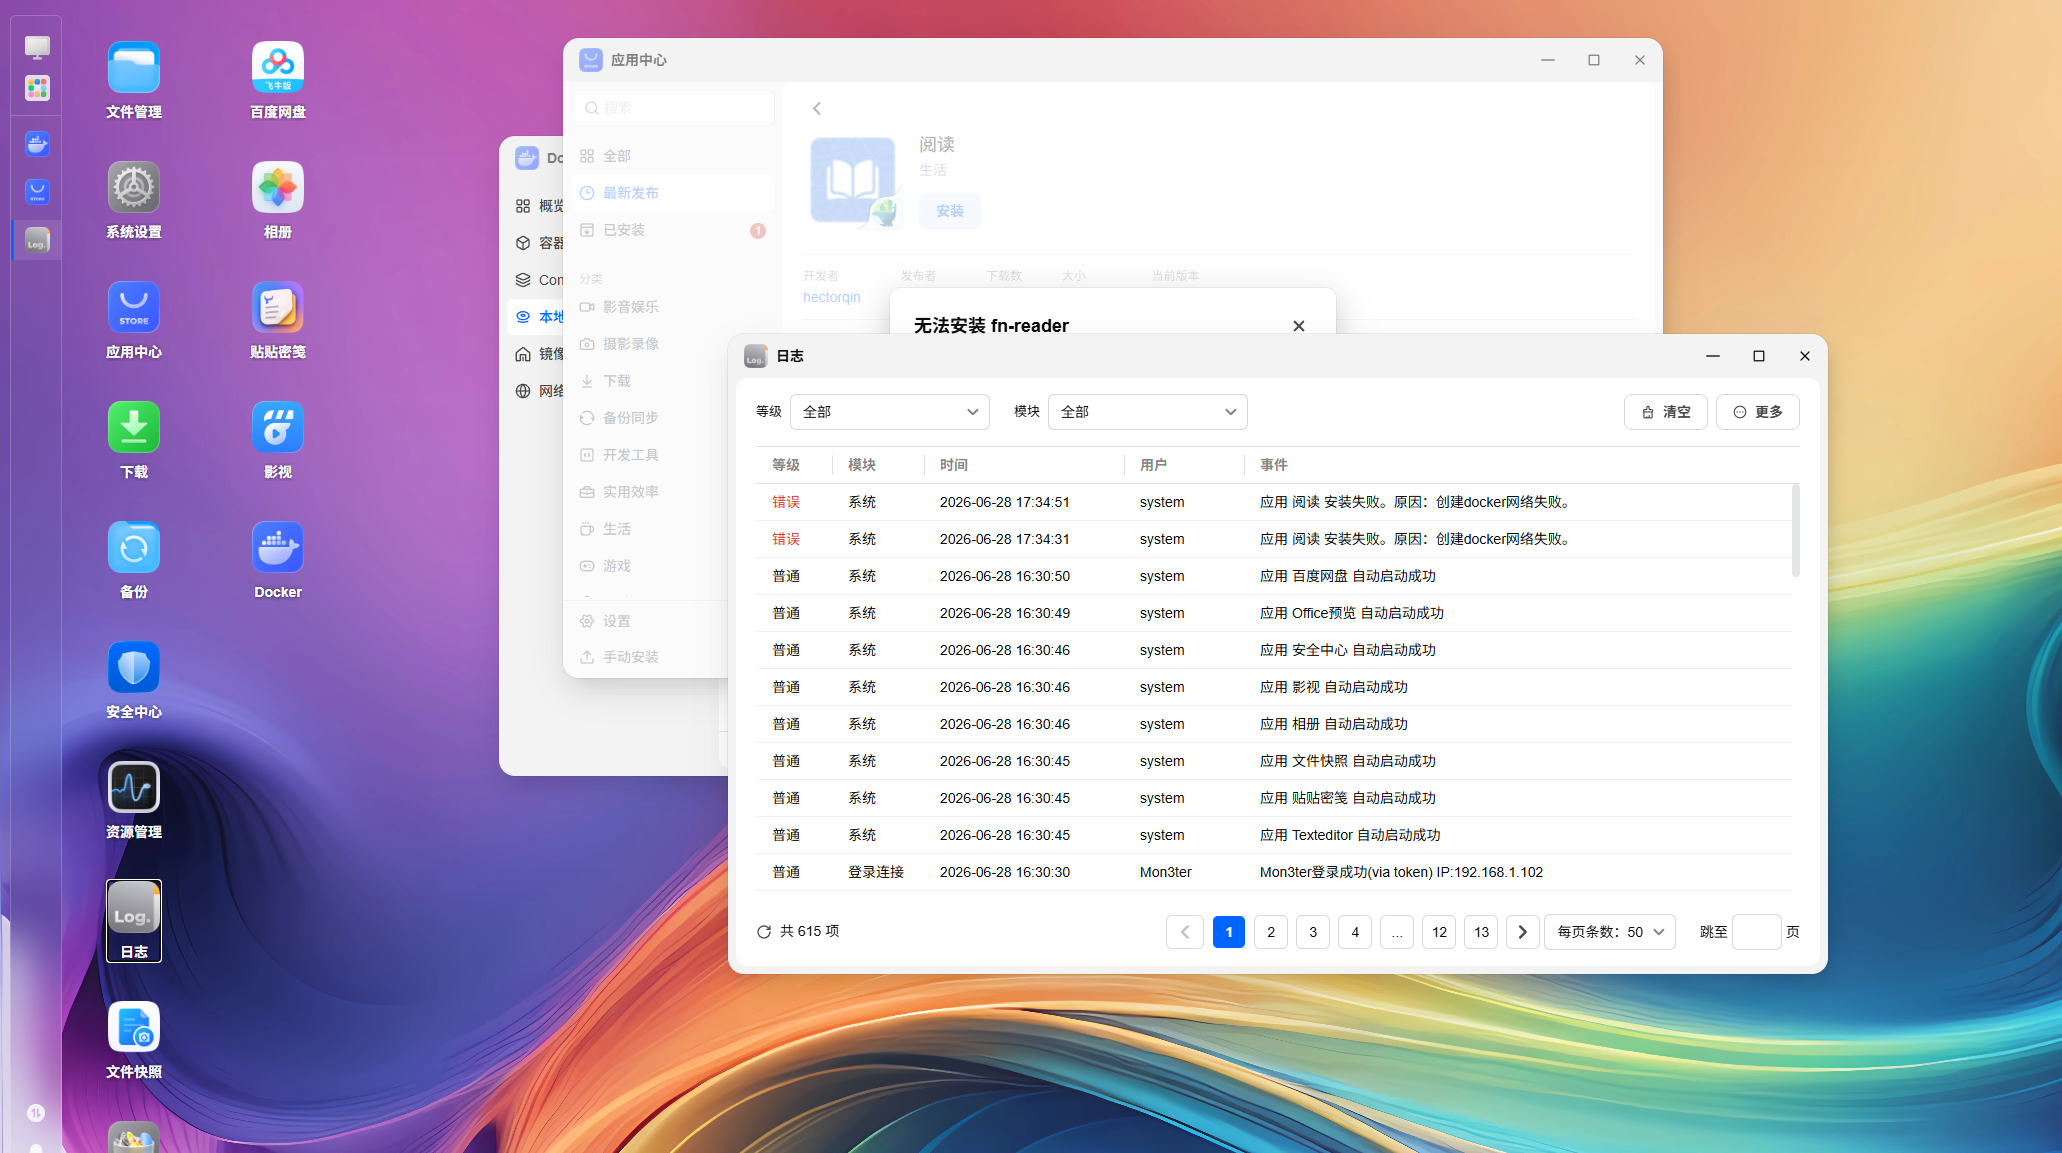
Task: Click the 日志 vertical scrollbar
Action: (1796, 531)
